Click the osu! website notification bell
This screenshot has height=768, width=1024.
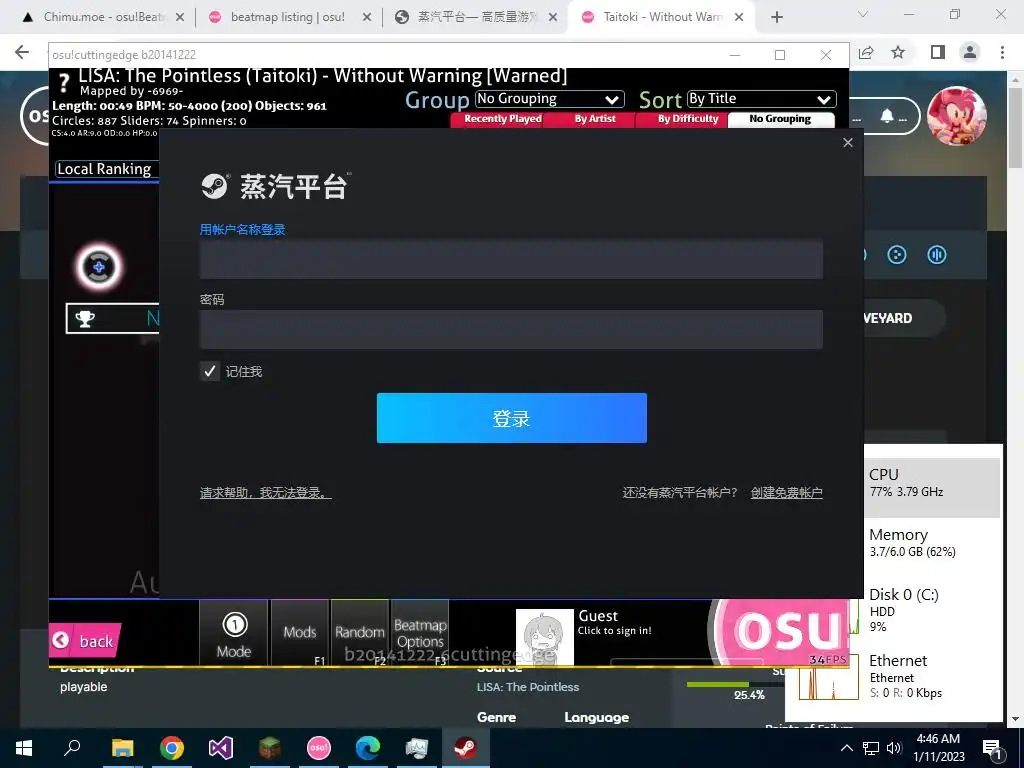pos(887,116)
